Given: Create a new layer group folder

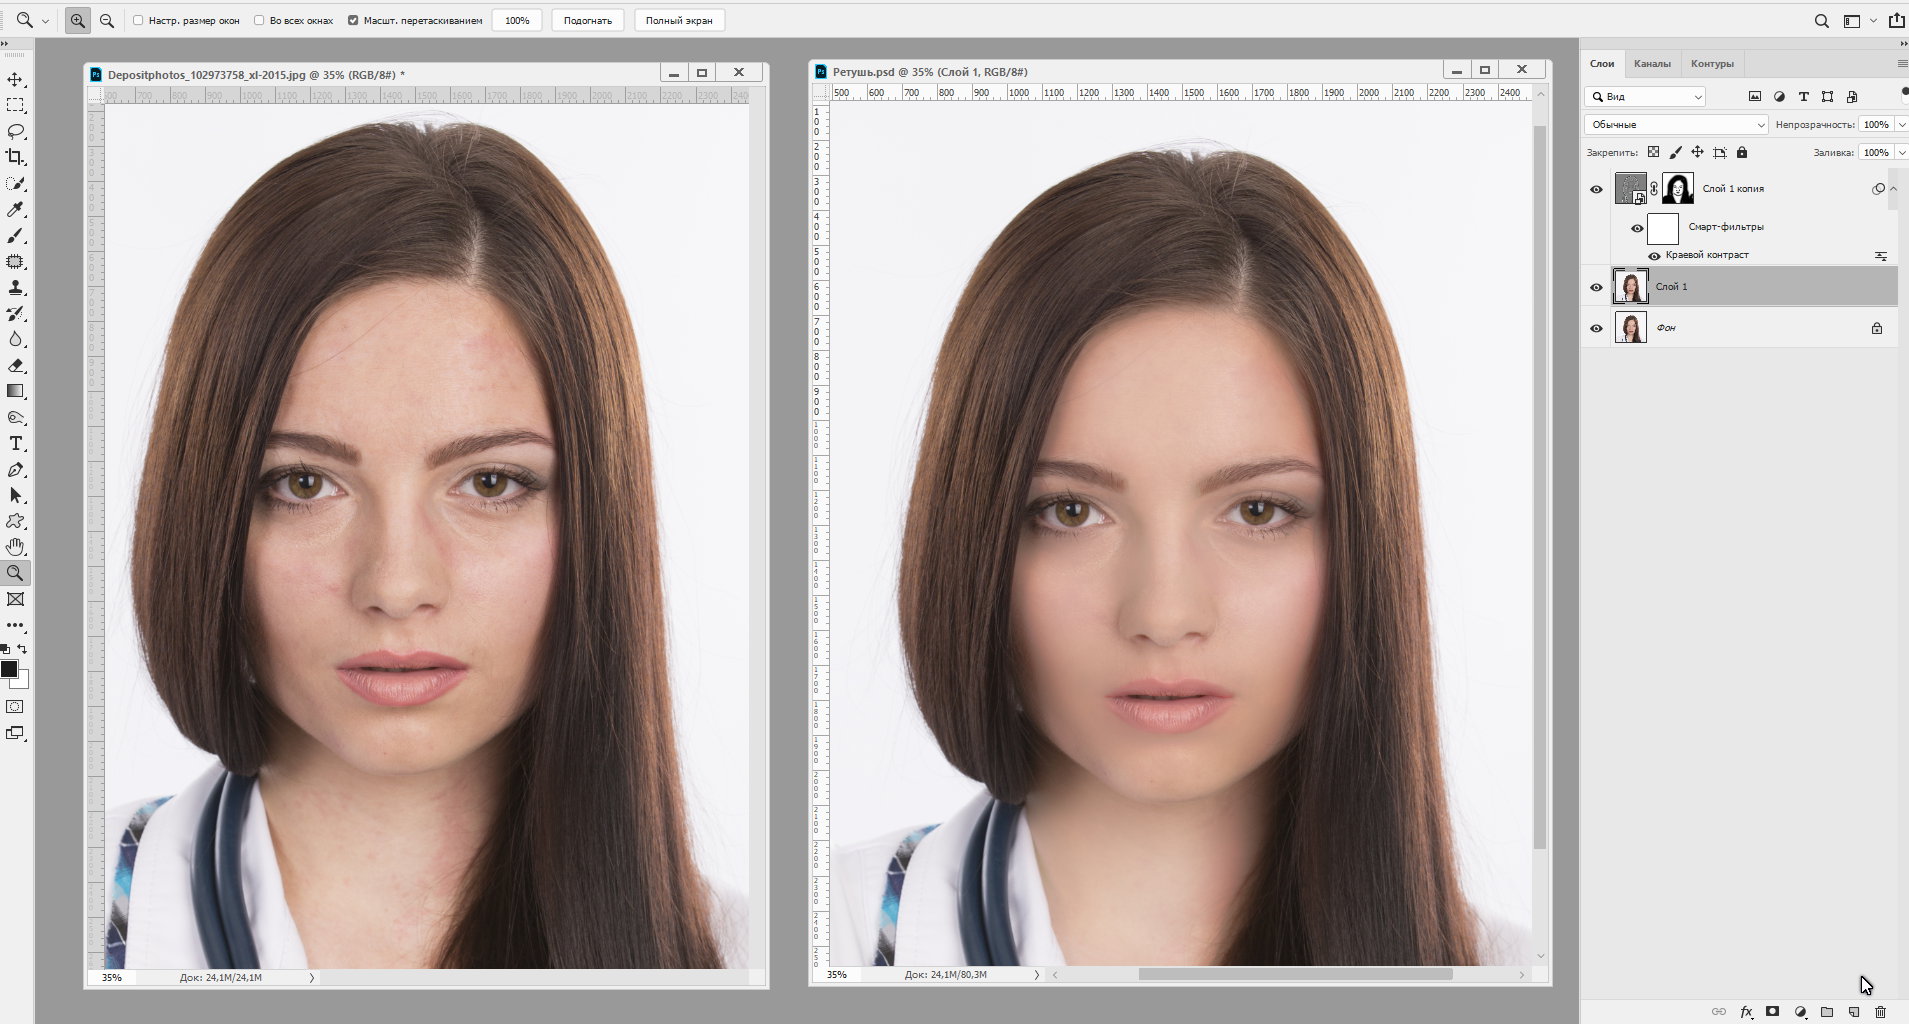Looking at the screenshot, I should point(1827,1012).
